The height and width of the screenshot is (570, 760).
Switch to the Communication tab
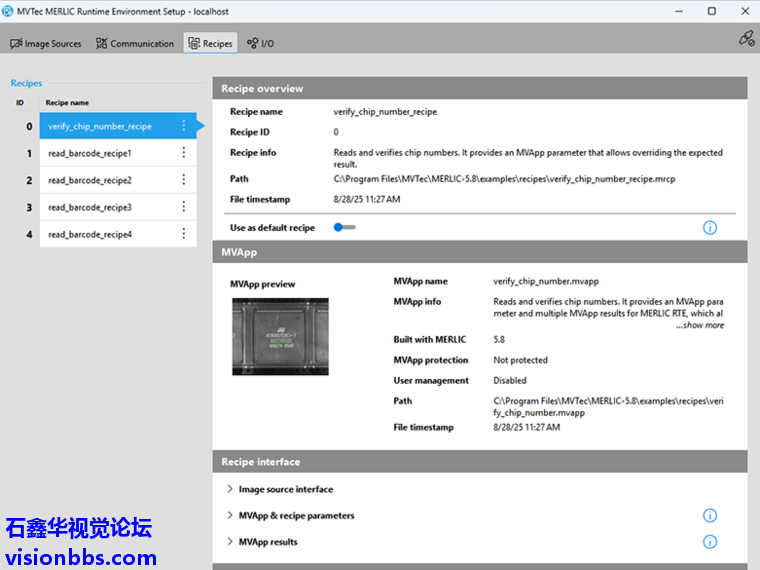coord(135,43)
